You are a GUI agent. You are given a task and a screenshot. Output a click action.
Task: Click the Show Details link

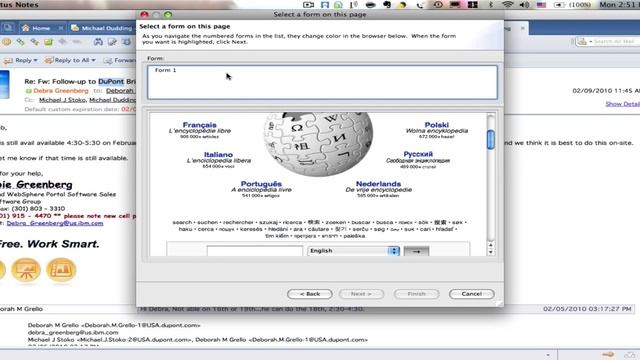pyautogui.click(x=622, y=104)
